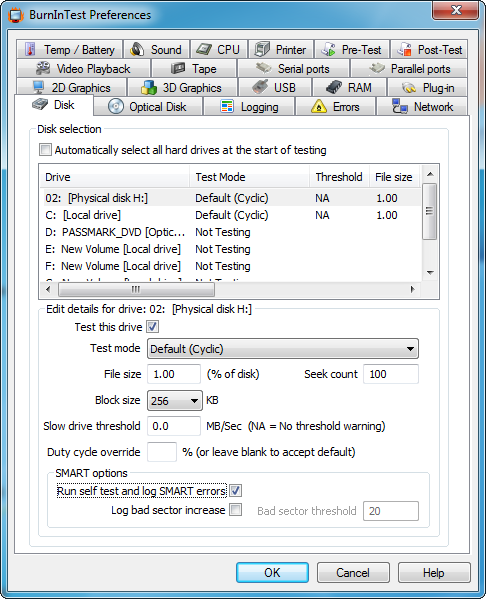Click the Post-Test tab icon
The width and height of the screenshot is (486, 599).
click(405, 49)
